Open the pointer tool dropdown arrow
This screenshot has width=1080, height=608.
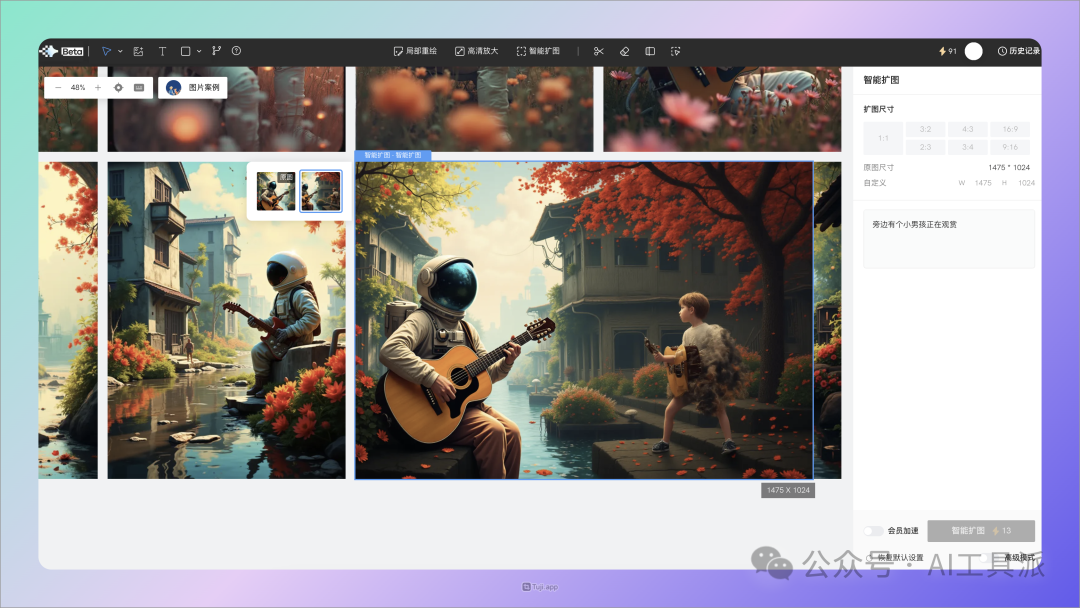[121, 51]
